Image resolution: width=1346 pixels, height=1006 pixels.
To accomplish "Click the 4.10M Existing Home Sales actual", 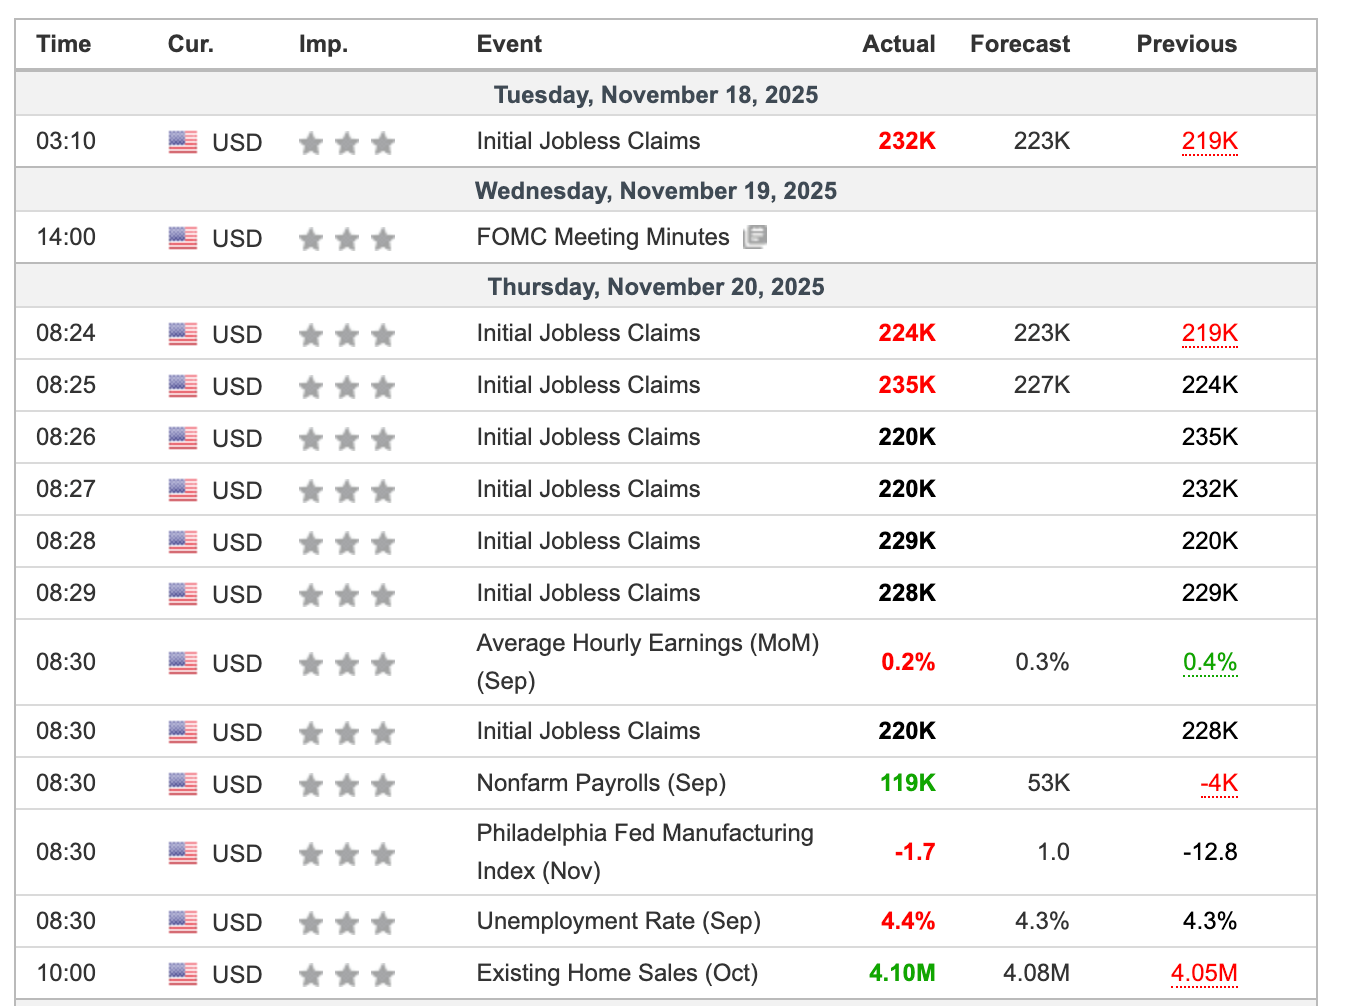I will point(902,973).
